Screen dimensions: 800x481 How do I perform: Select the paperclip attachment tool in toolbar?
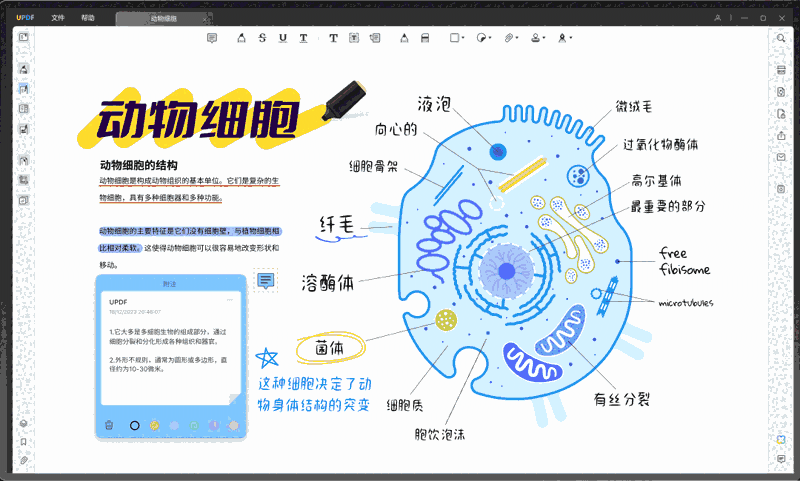pos(508,38)
